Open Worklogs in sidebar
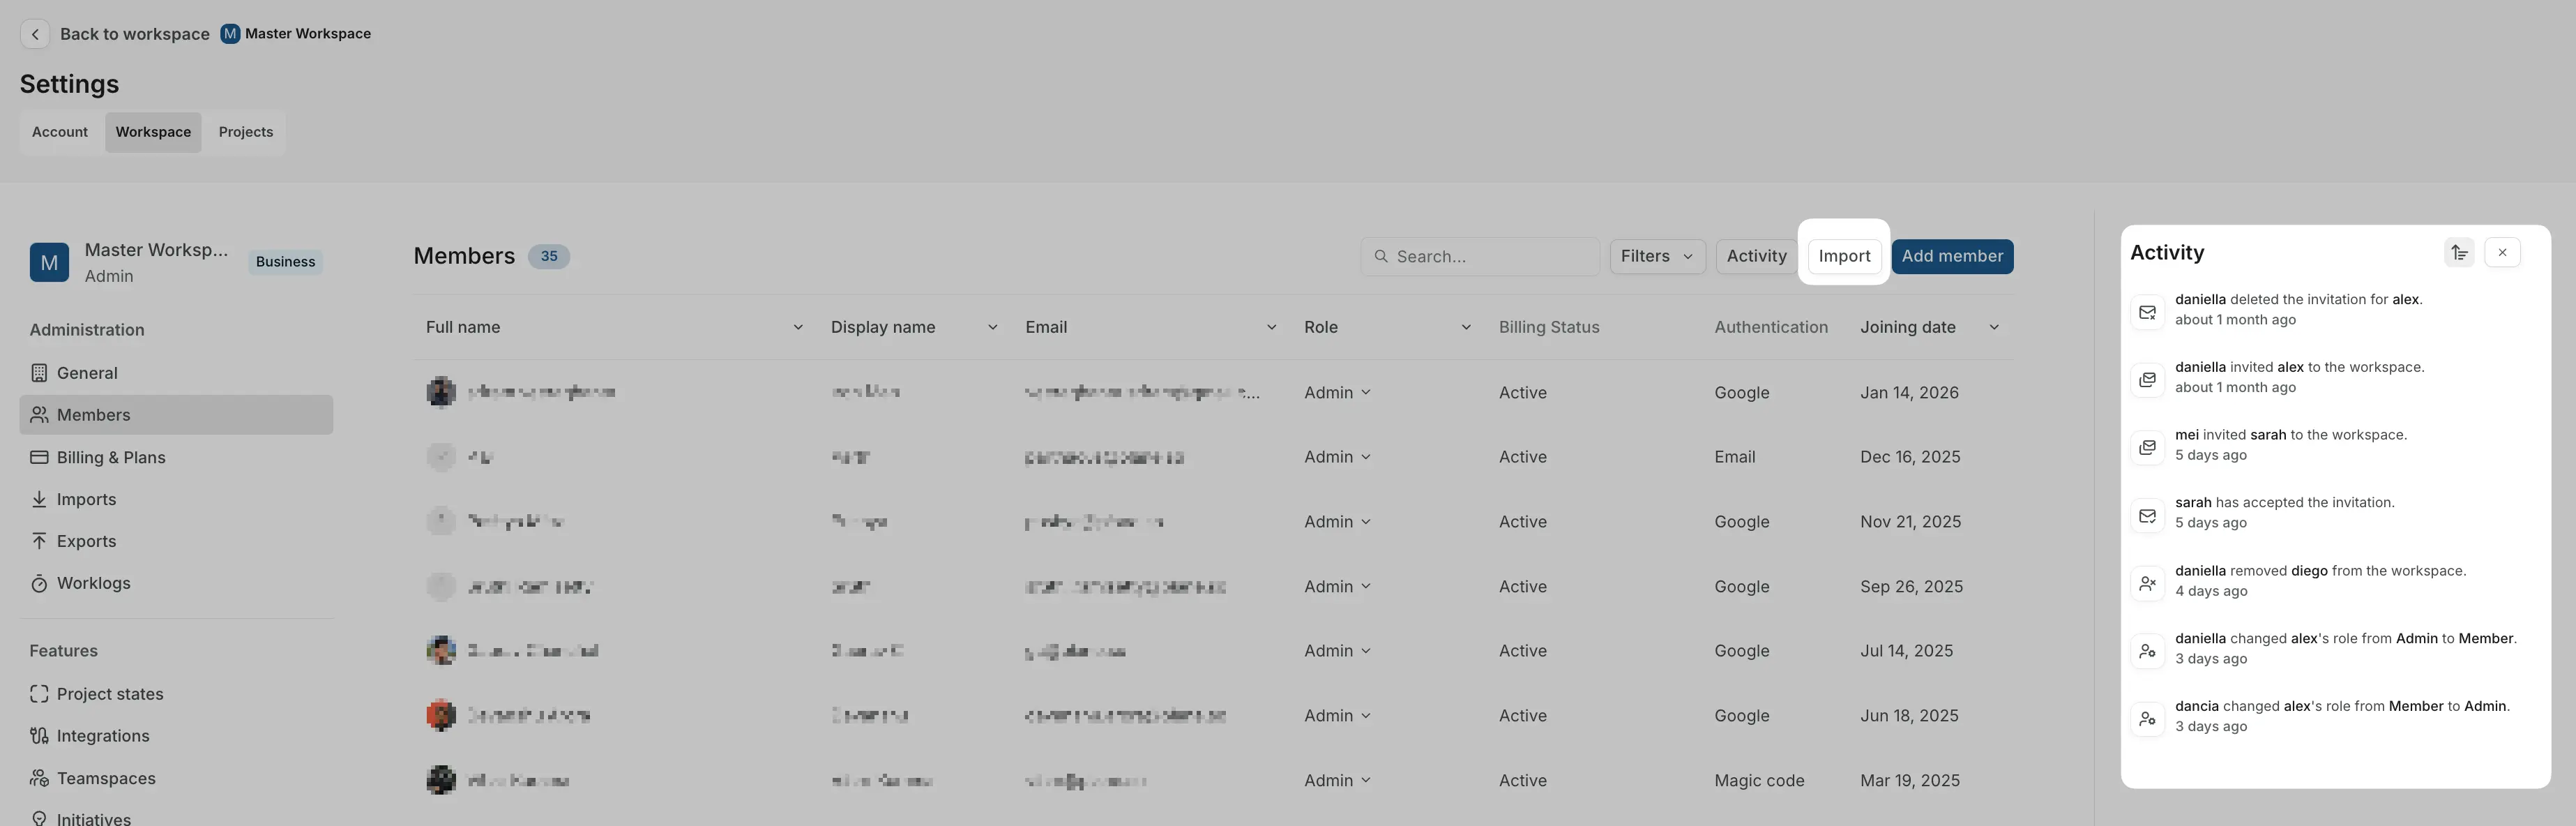 pos(93,583)
